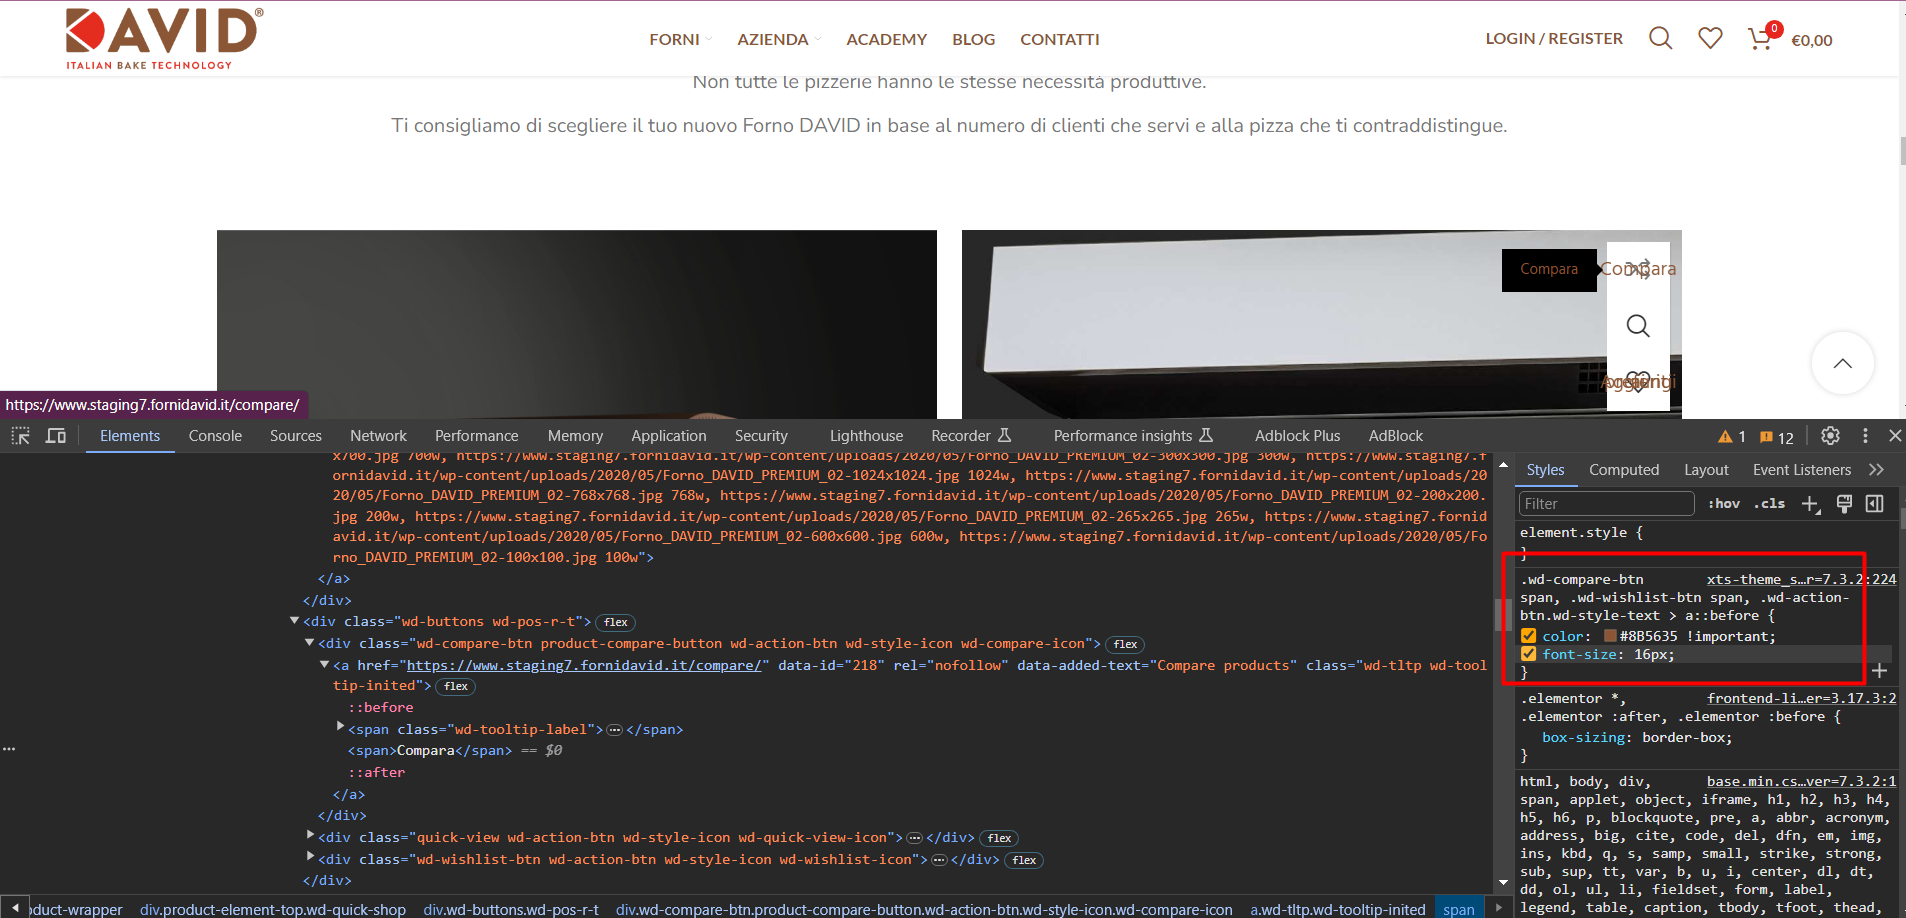Toggle the device toolbar icon in DevTools
The width and height of the screenshot is (1906, 918).
point(56,436)
